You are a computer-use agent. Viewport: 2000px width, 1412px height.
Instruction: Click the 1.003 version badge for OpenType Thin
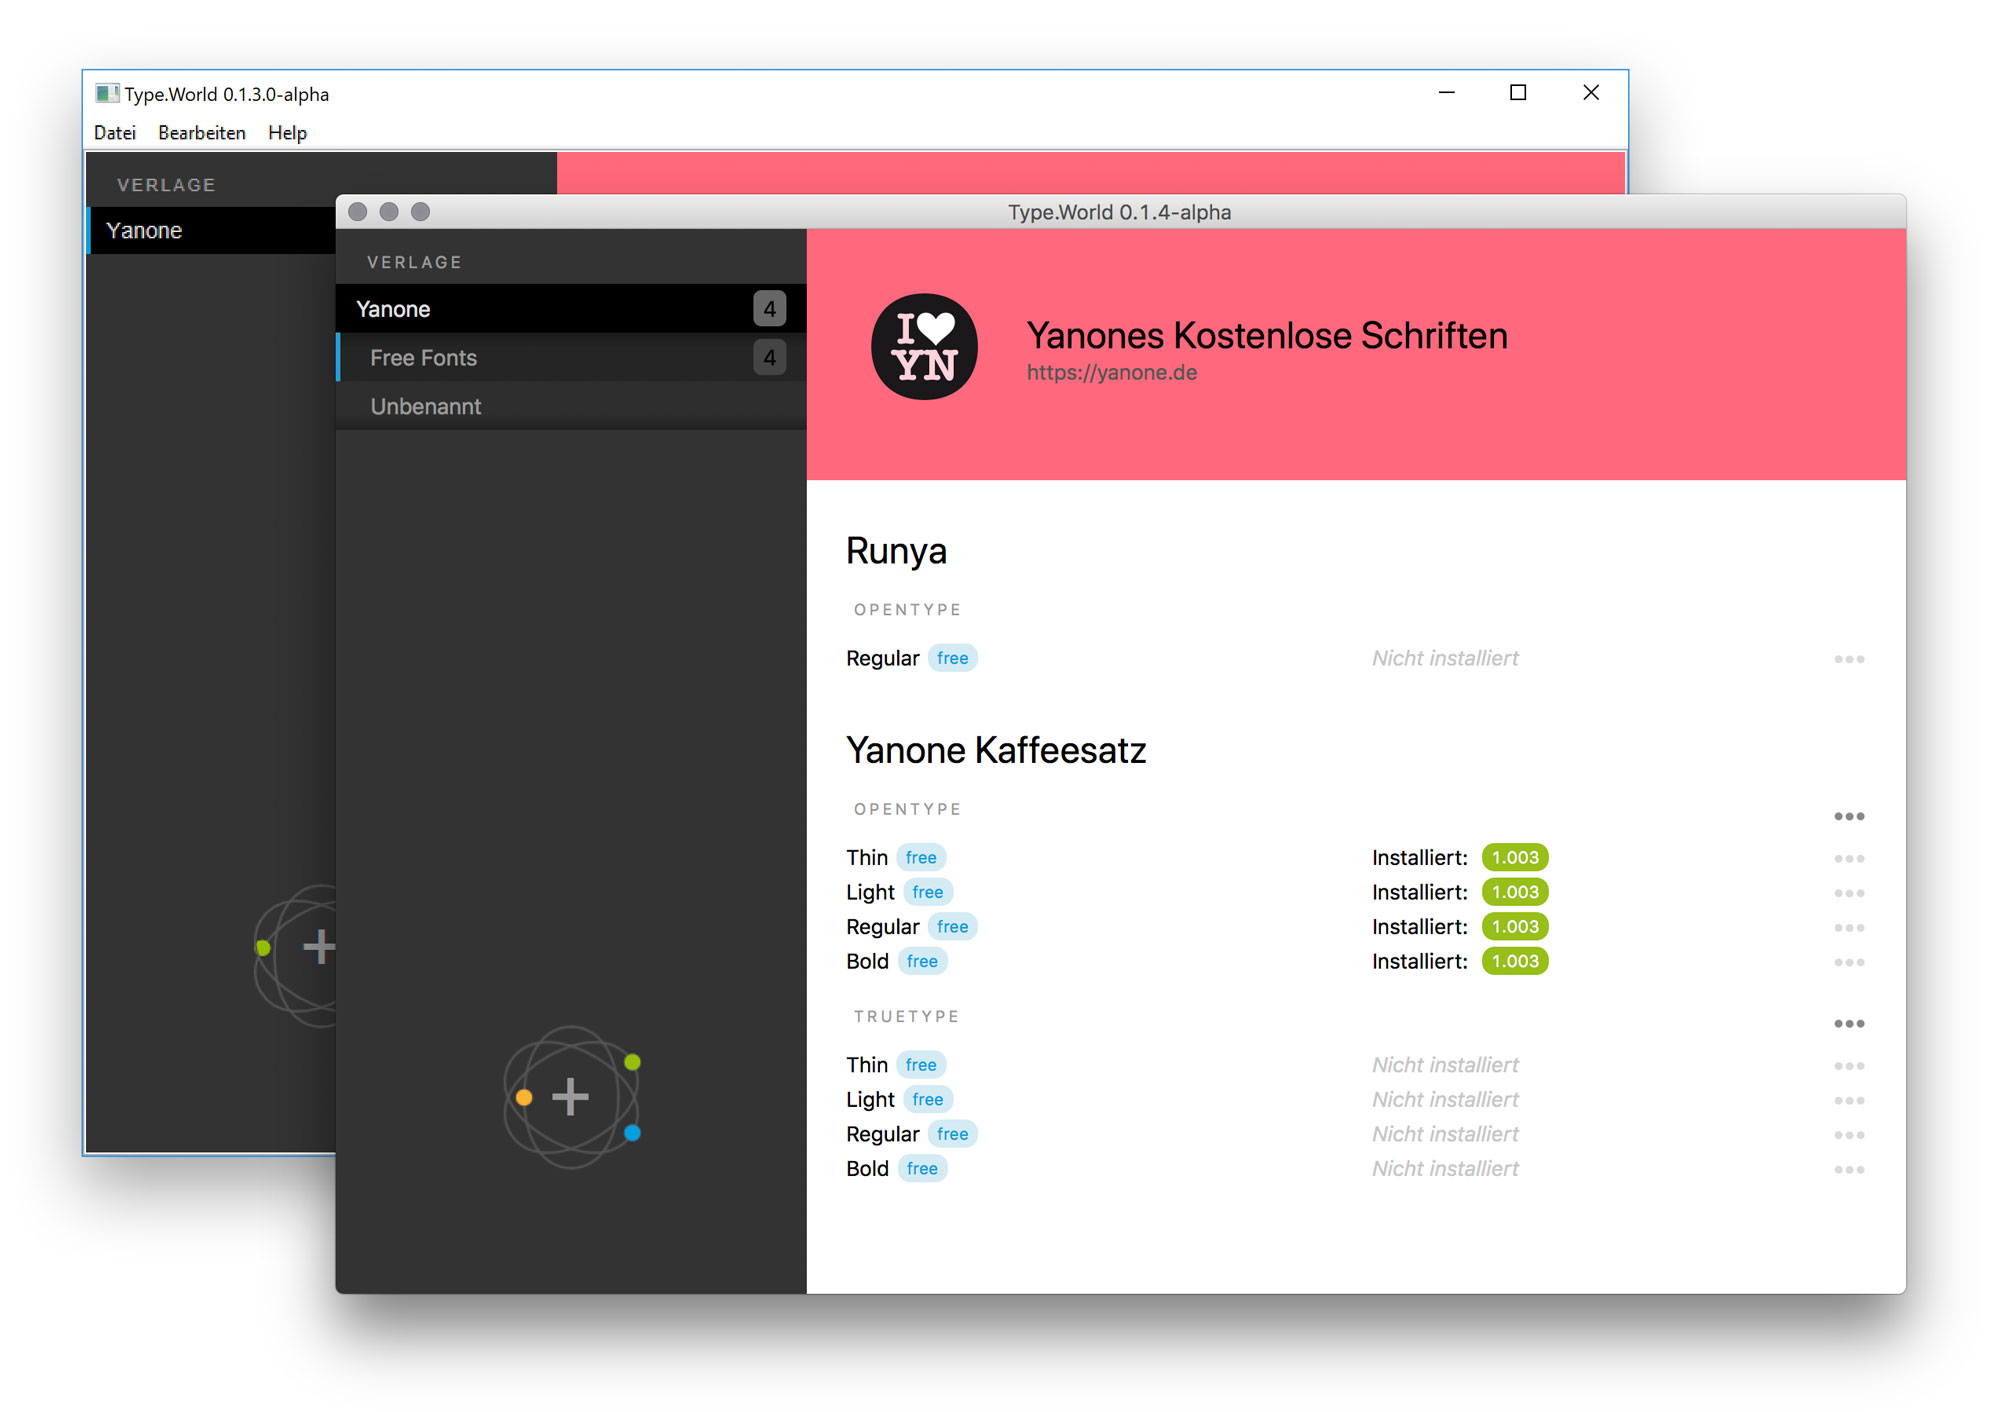1515,857
